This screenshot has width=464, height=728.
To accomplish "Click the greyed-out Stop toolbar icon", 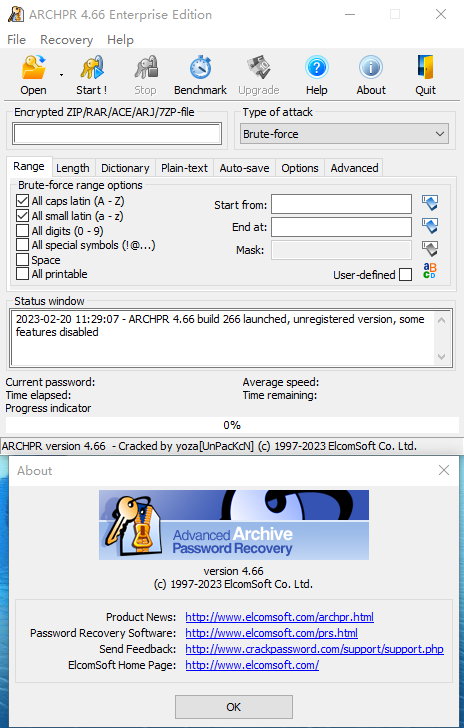I will [x=145, y=67].
